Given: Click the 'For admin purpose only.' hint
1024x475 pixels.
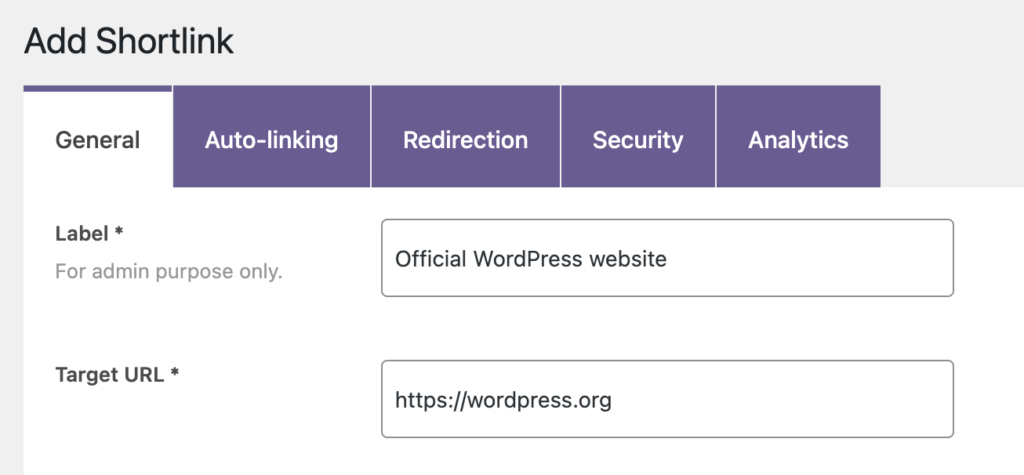Looking at the screenshot, I should [168, 271].
